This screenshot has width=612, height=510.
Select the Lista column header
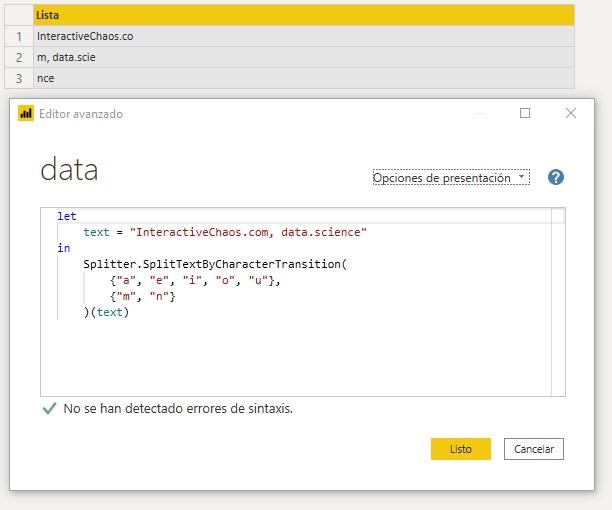[x=304, y=15]
